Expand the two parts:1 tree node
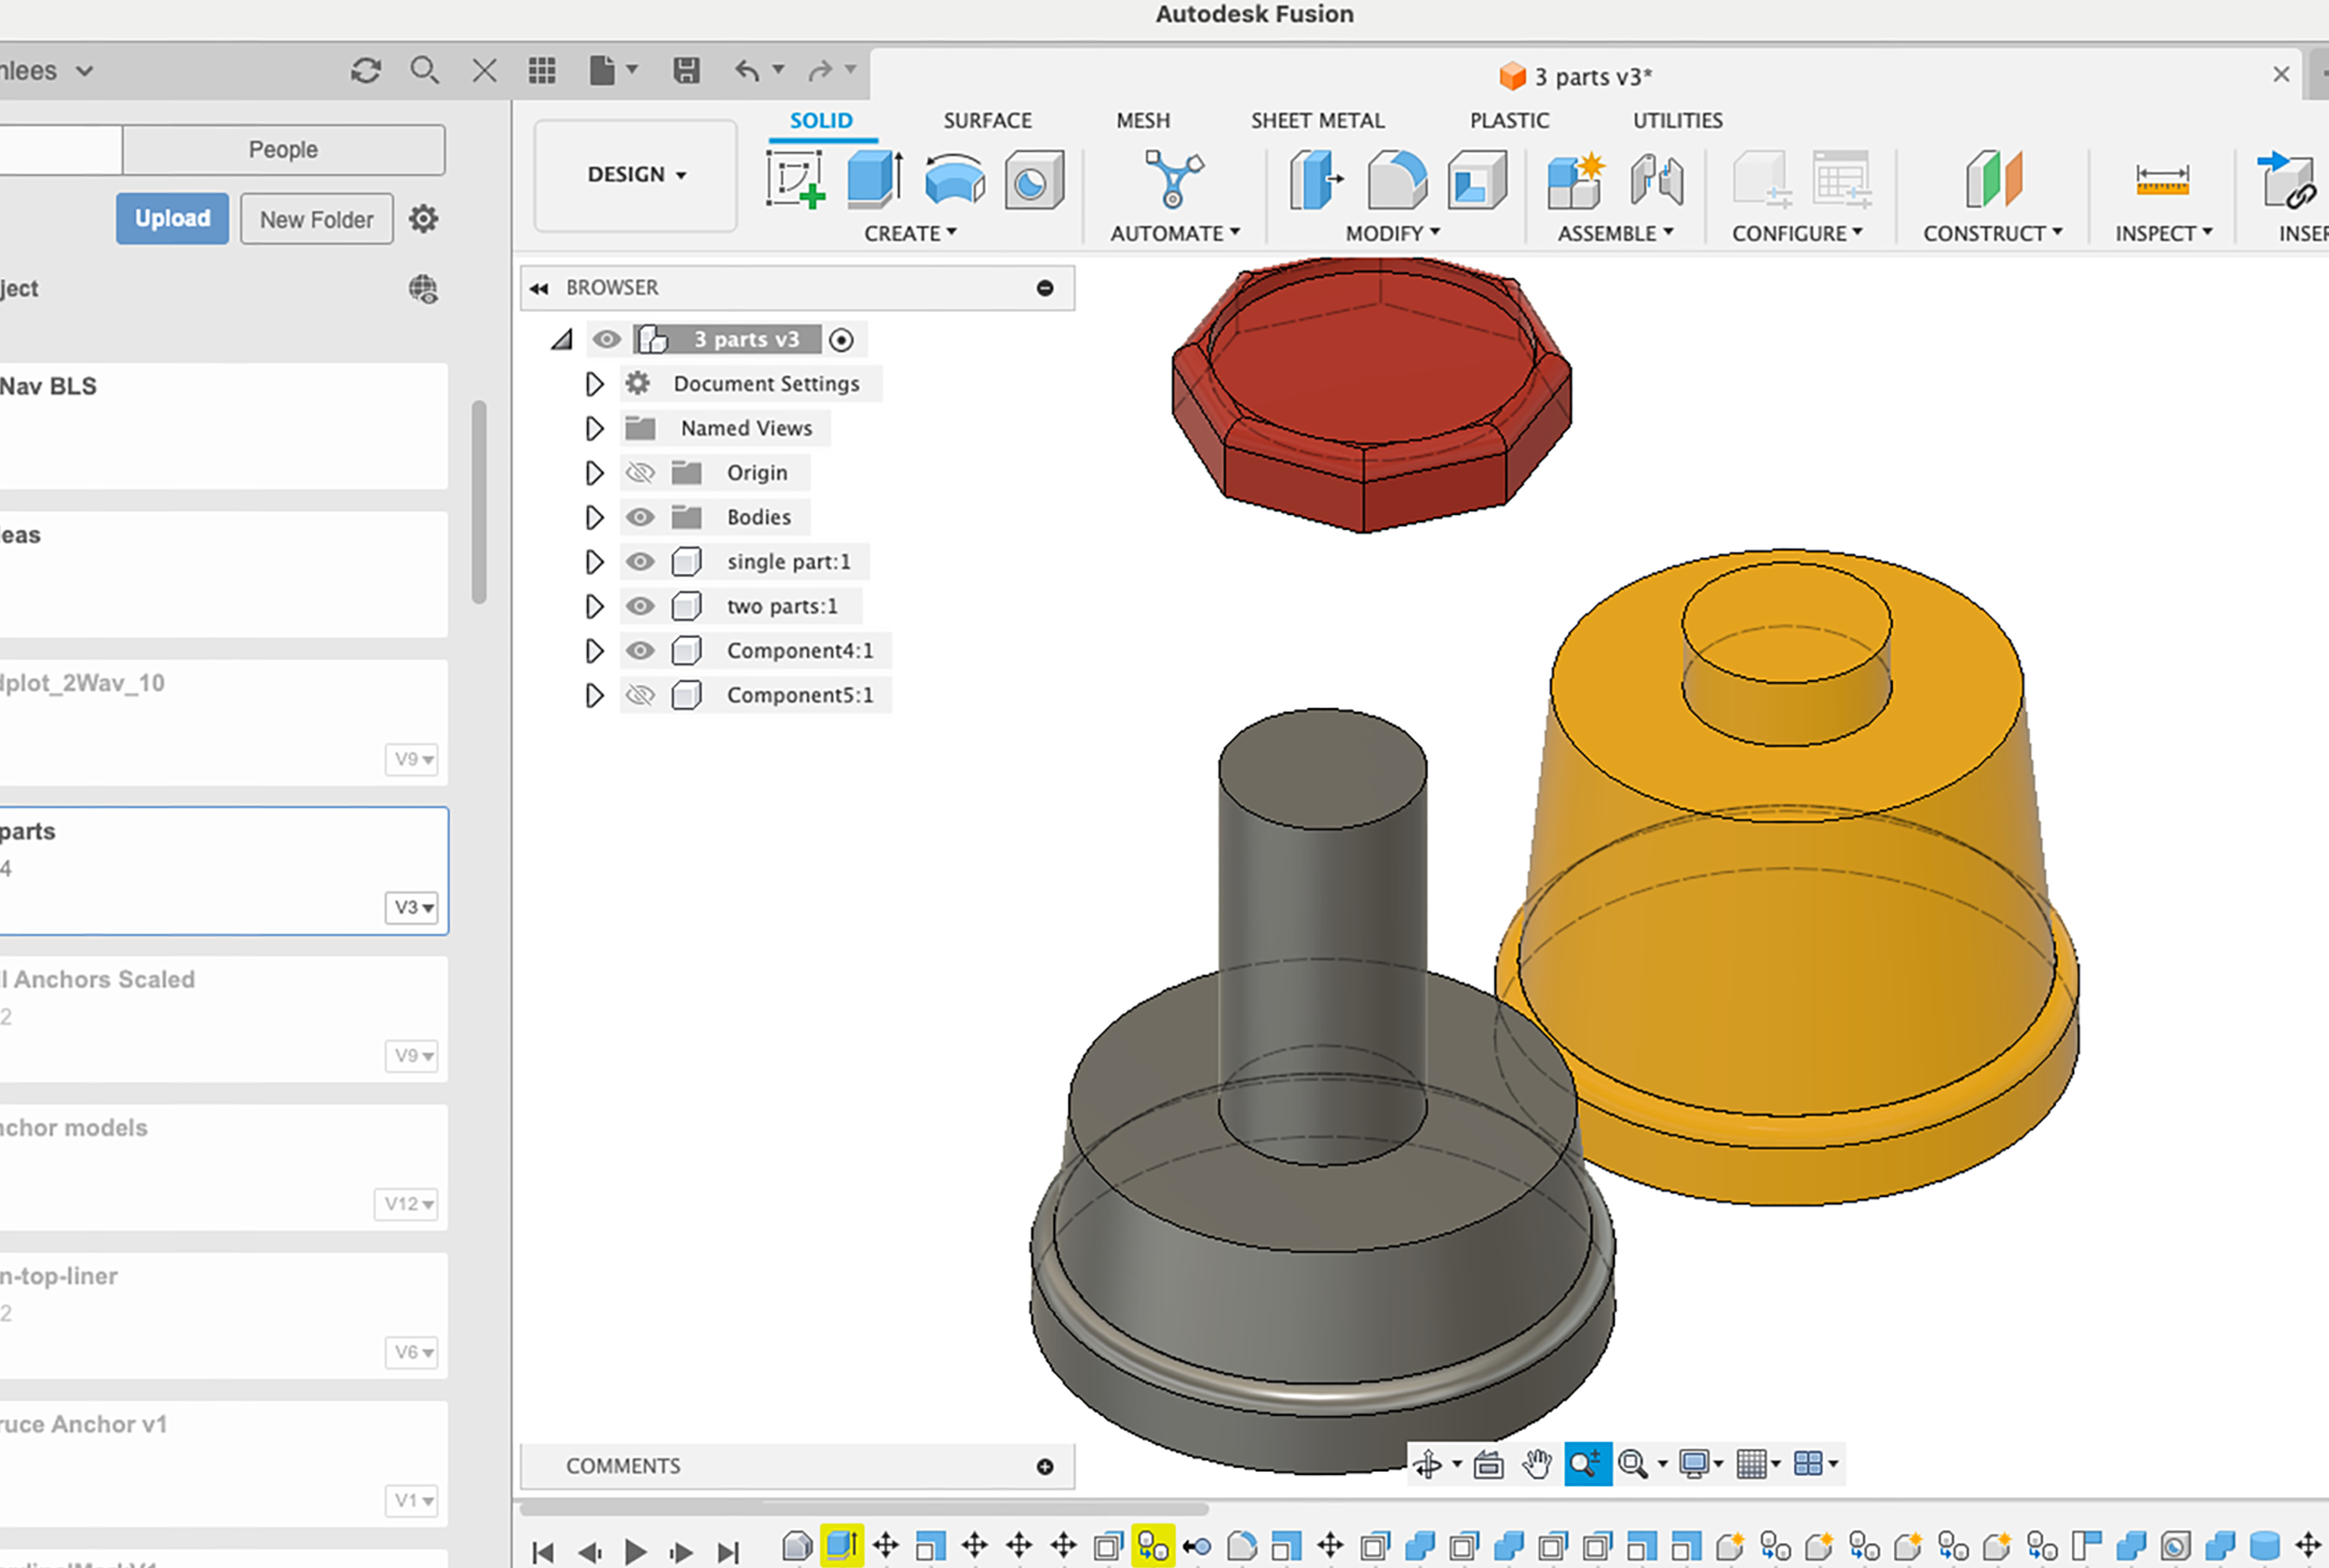 (x=594, y=606)
